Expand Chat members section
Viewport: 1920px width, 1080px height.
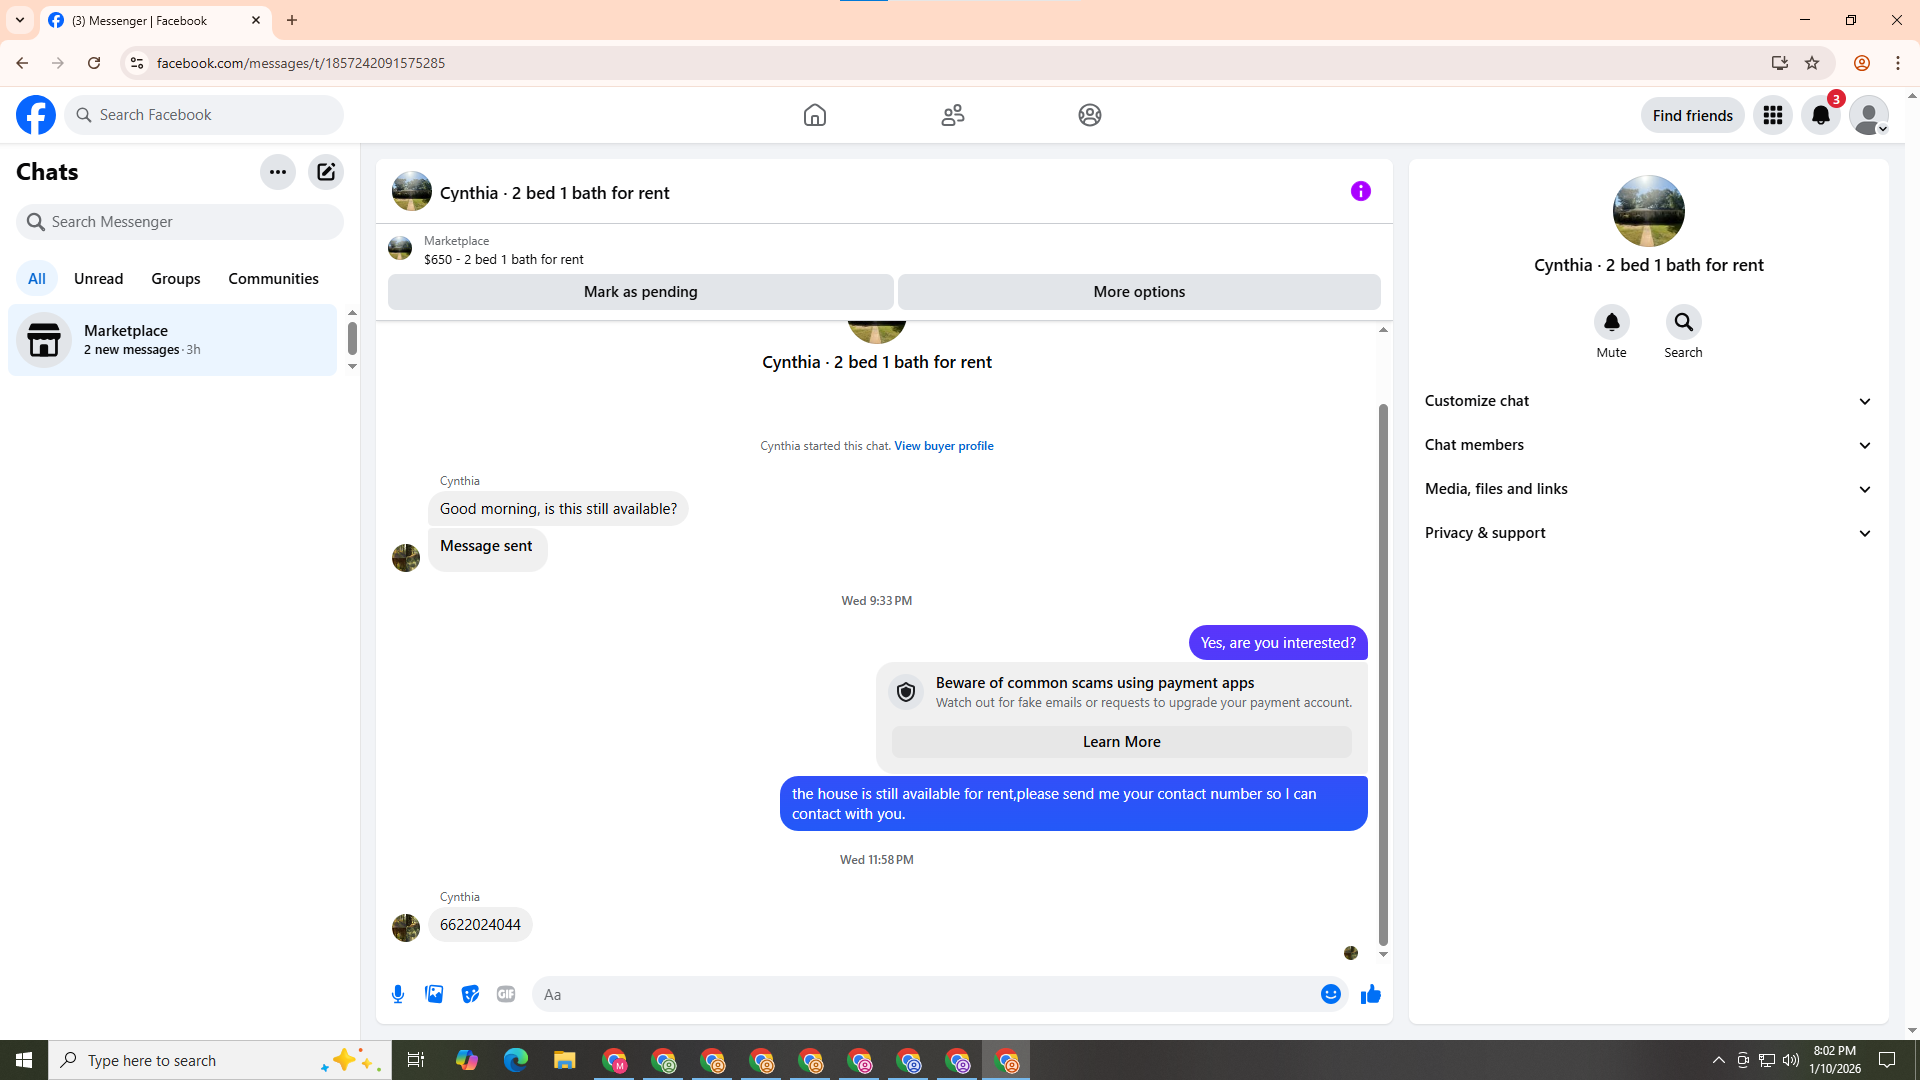1648,445
